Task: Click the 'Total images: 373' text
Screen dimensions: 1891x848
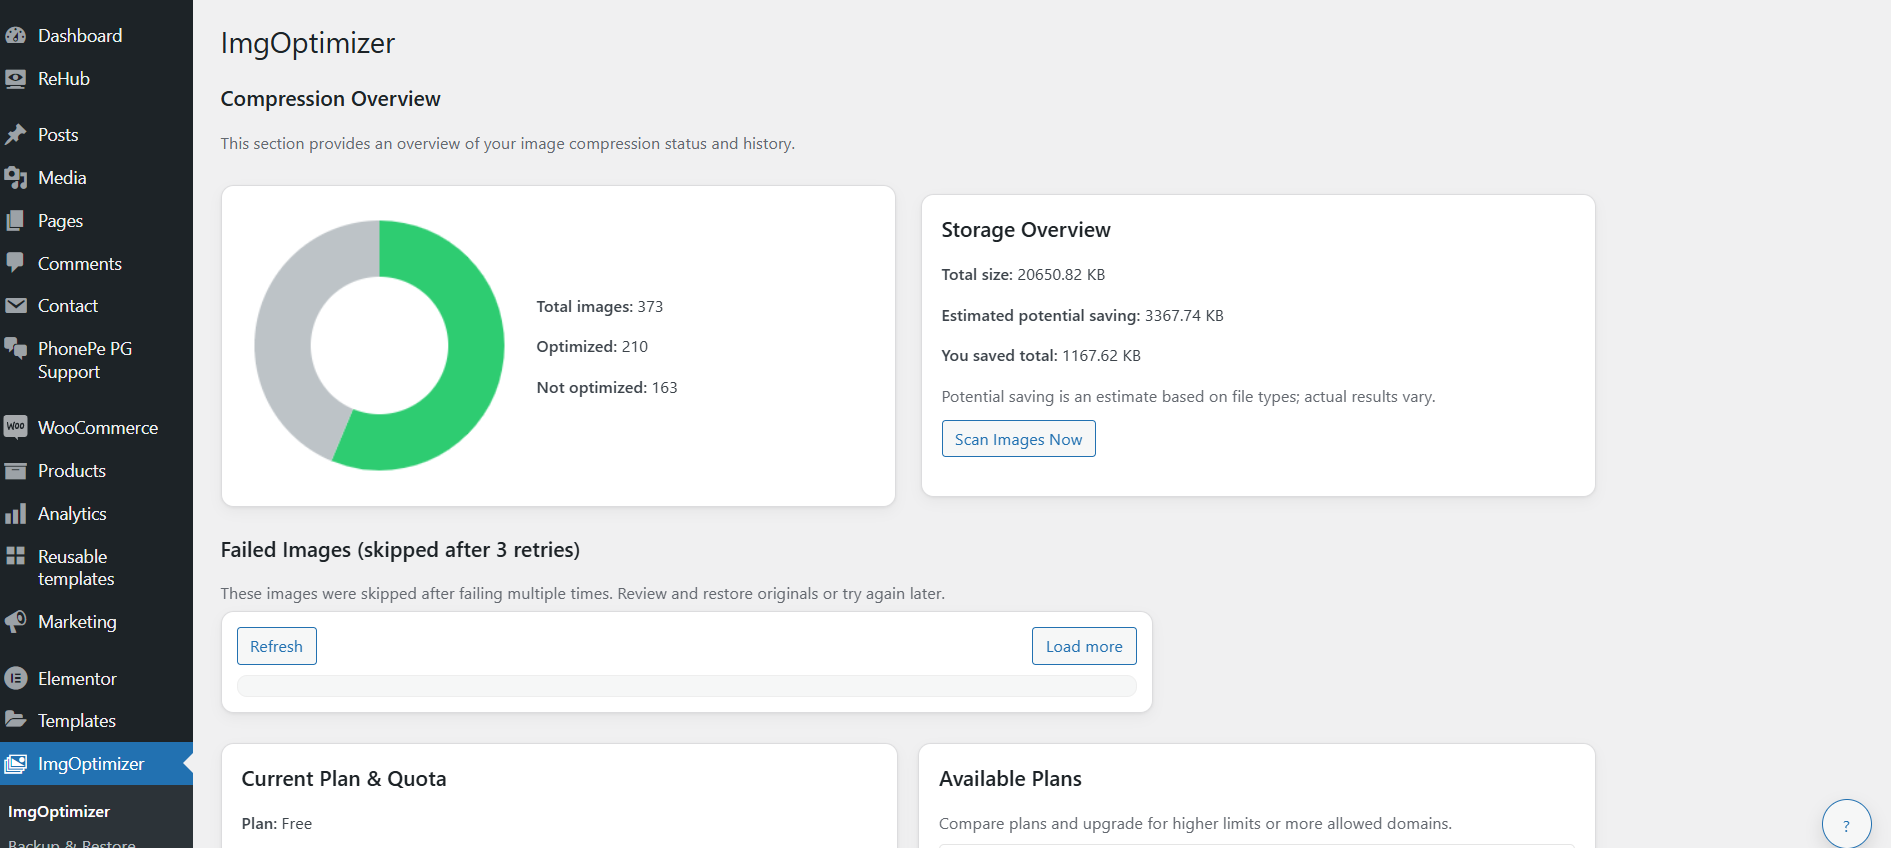Action: tap(600, 307)
